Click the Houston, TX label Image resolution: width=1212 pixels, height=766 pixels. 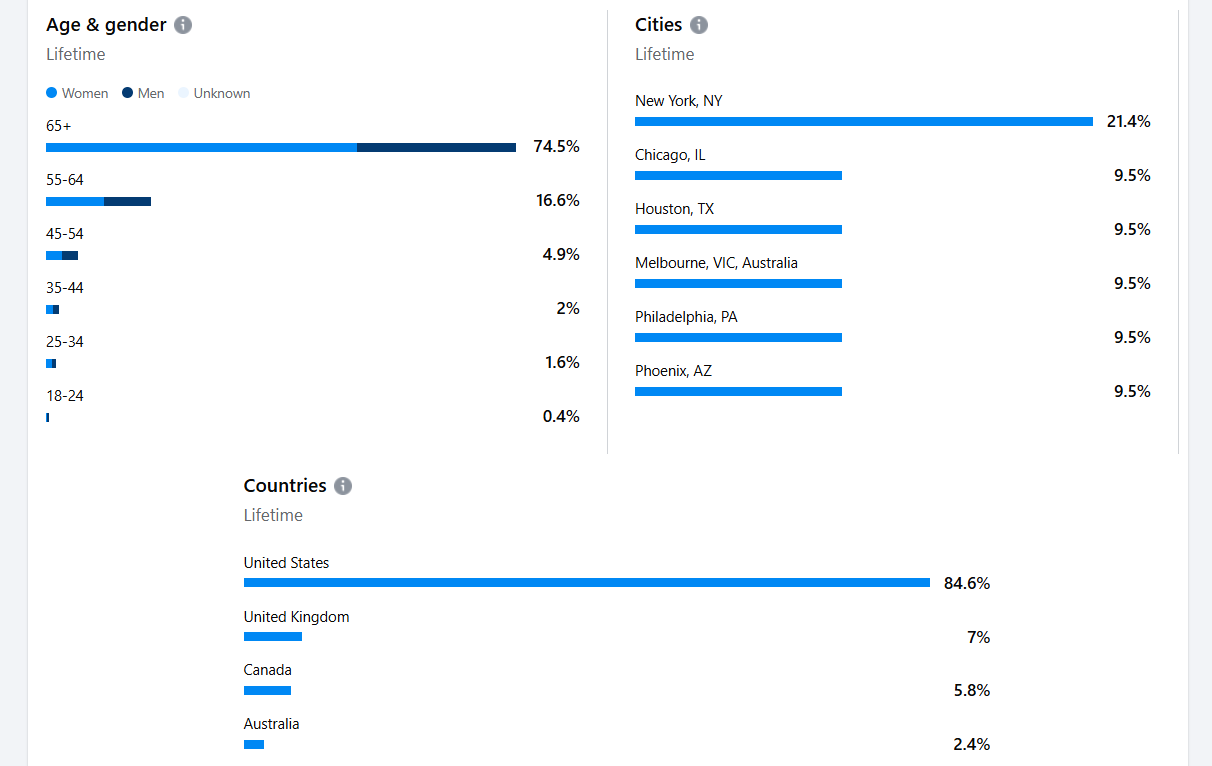[x=676, y=209]
